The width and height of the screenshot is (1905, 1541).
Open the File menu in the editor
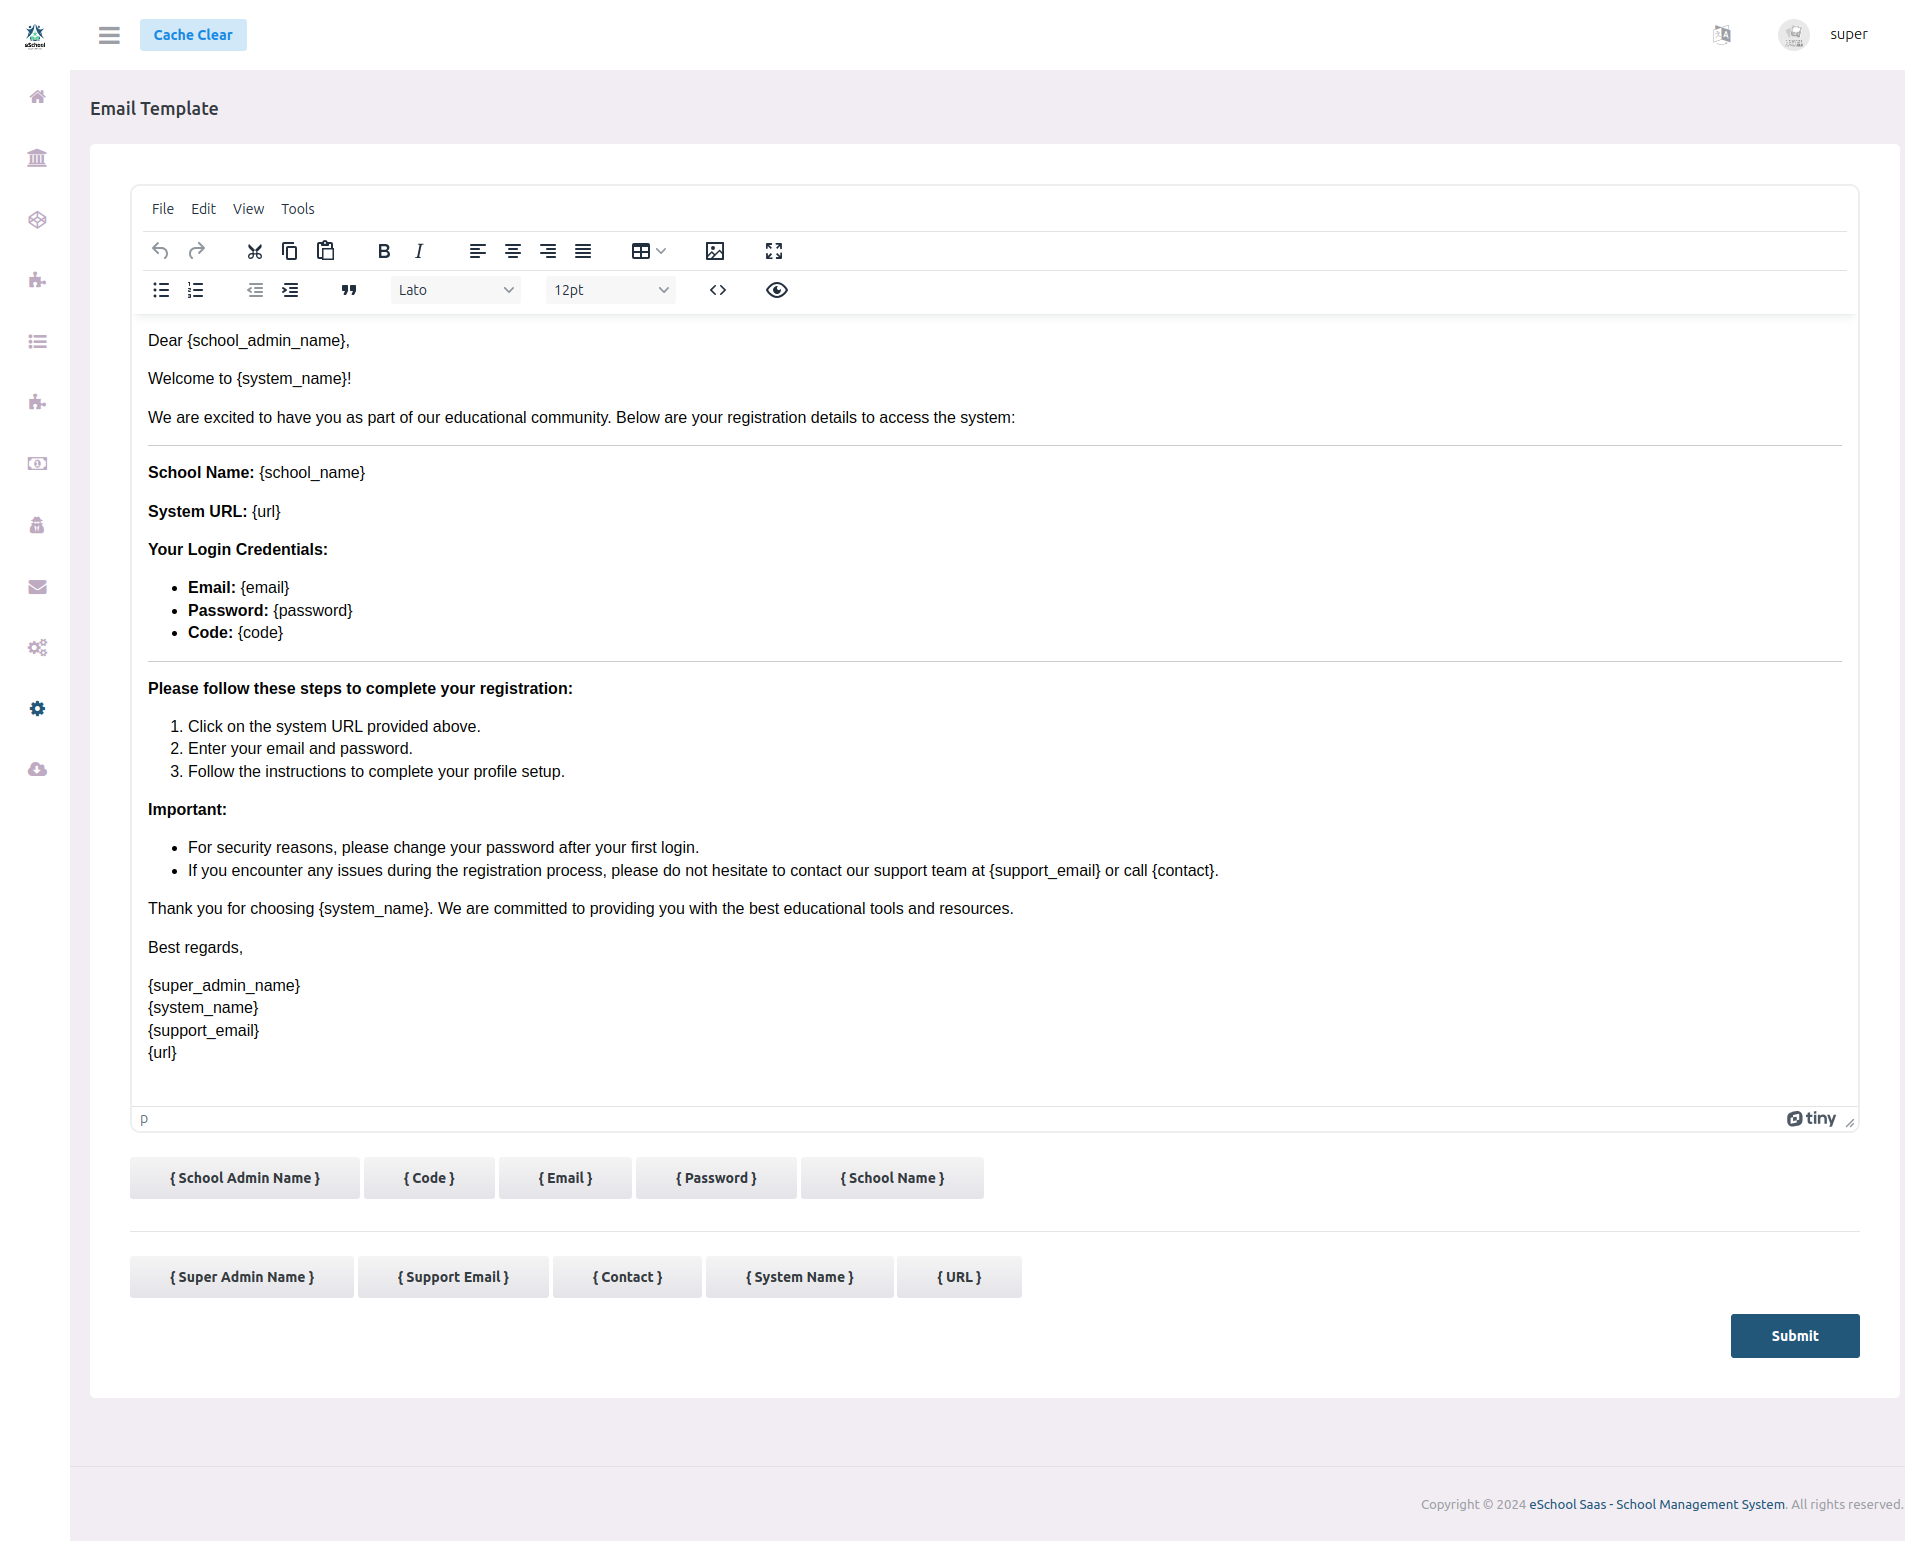point(162,209)
